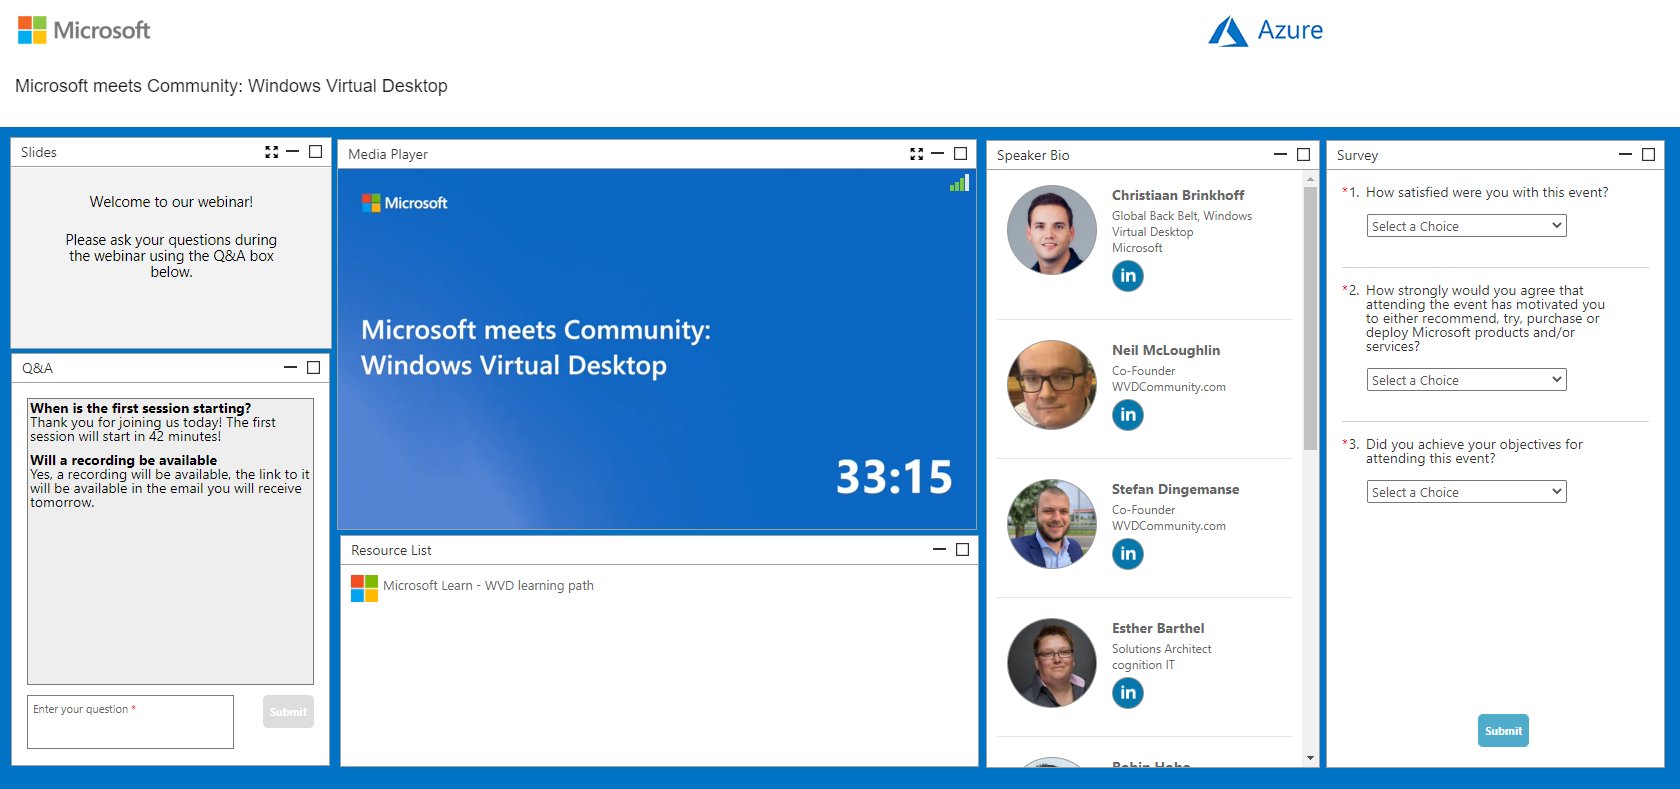Click Speaker Bio scrollbar down arrow
The height and width of the screenshot is (789, 1680).
1310,759
